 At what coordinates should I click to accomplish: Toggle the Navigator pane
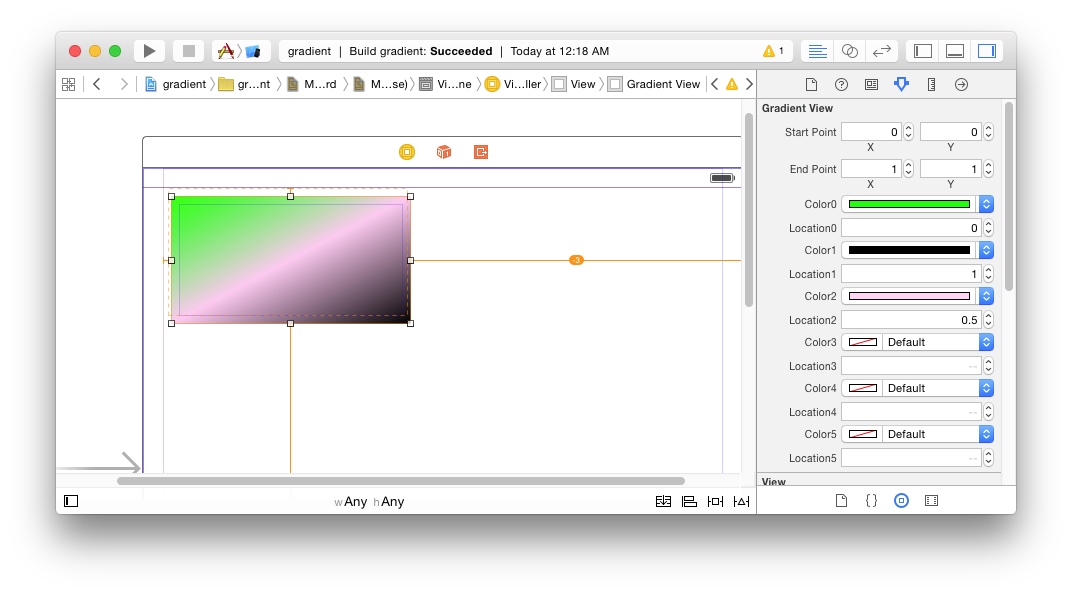pos(923,51)
